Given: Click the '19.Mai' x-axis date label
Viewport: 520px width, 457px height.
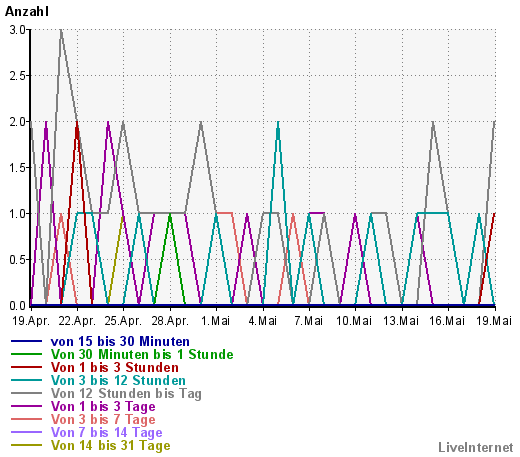Looking at the screenshot, I should [x=494, y=321].
